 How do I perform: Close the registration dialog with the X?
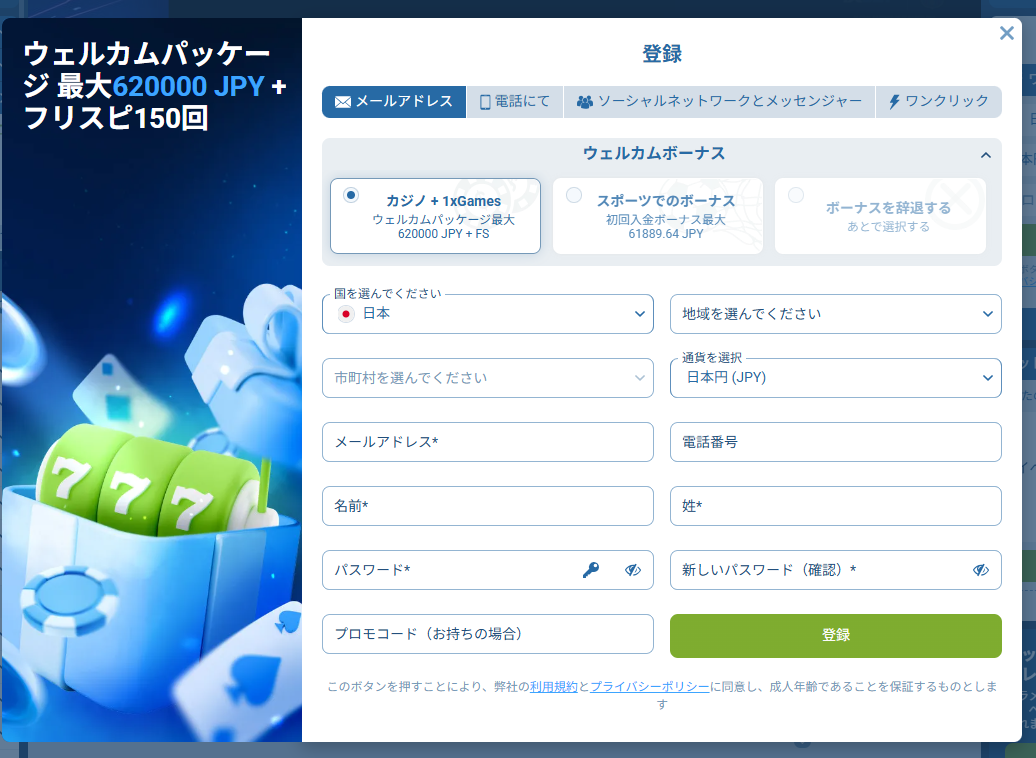click(1006, 33)
